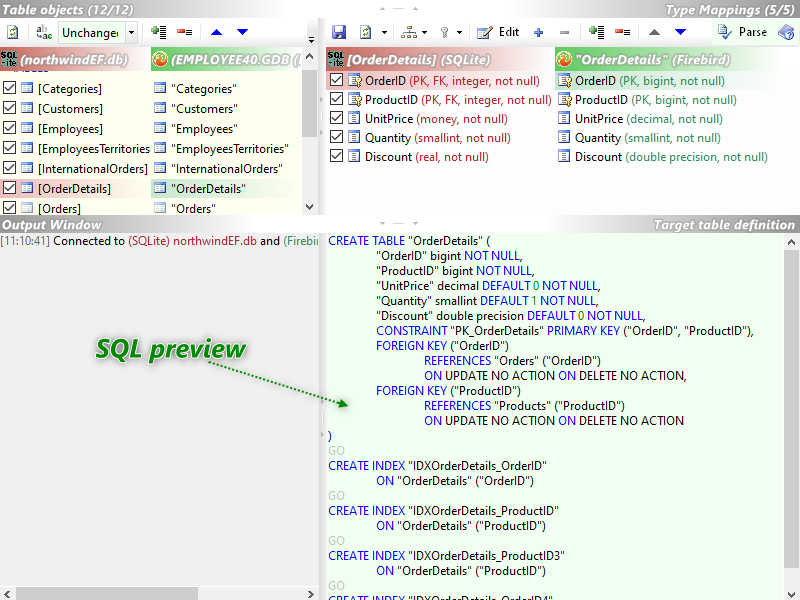Click the CREATE TABLE "OrderDetails" statement line
The width and height of the screenshot is (800, 600).
(409, 241)
